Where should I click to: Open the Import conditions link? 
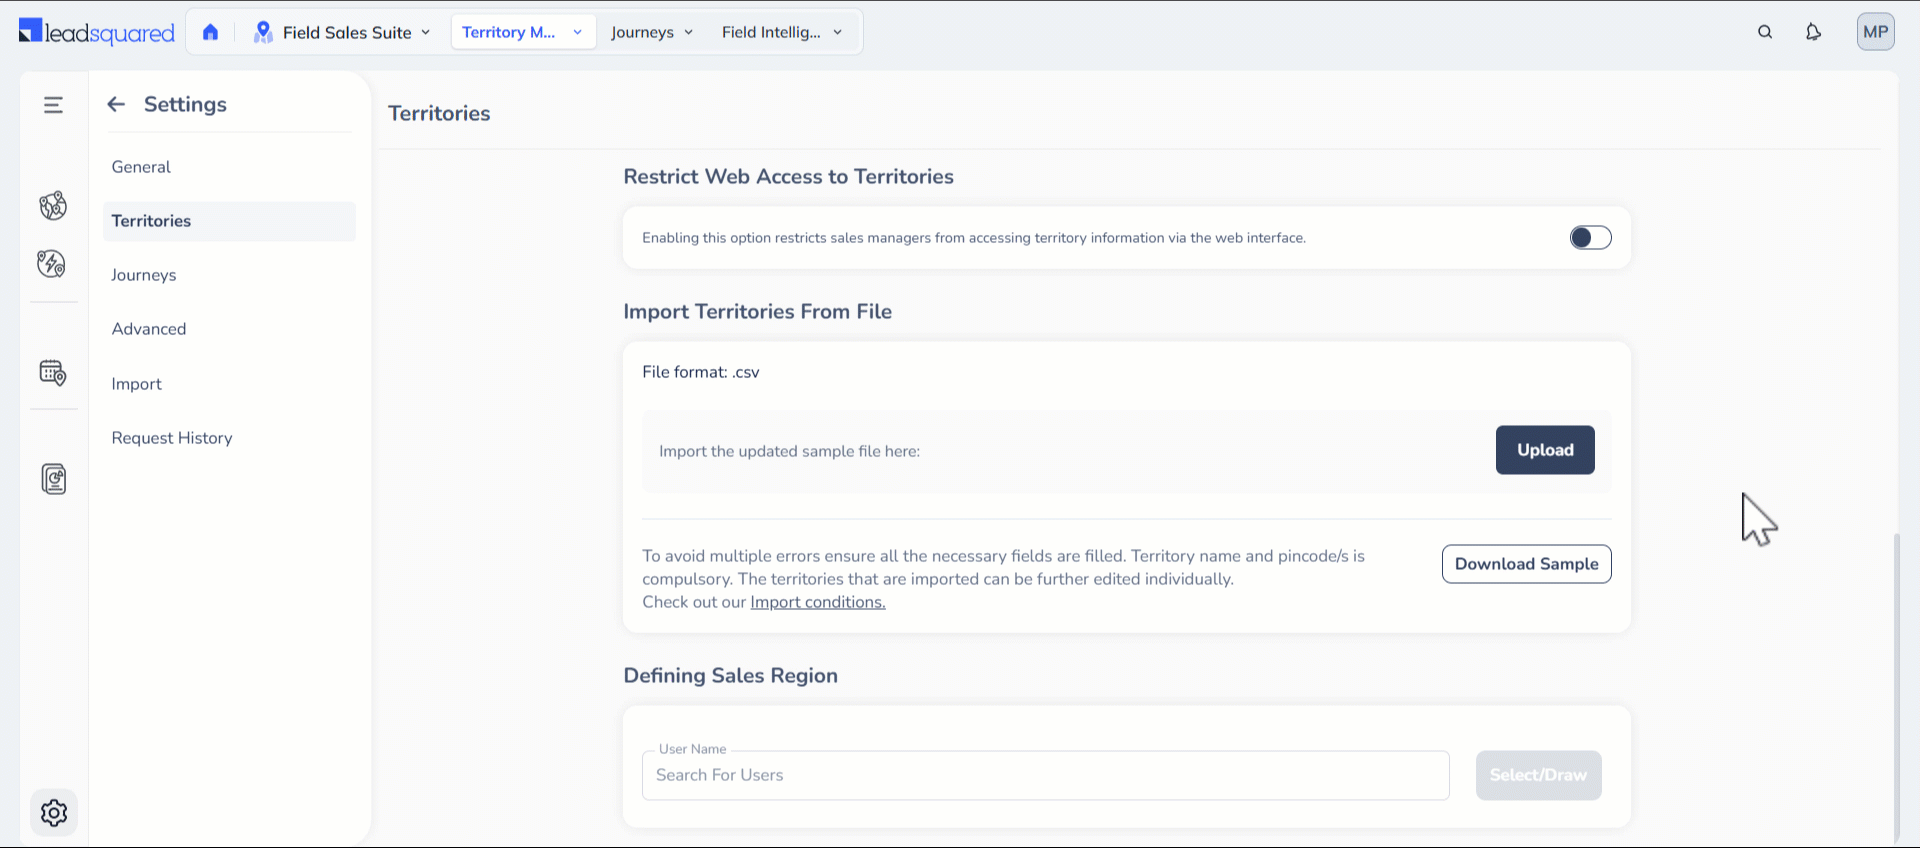817,602
